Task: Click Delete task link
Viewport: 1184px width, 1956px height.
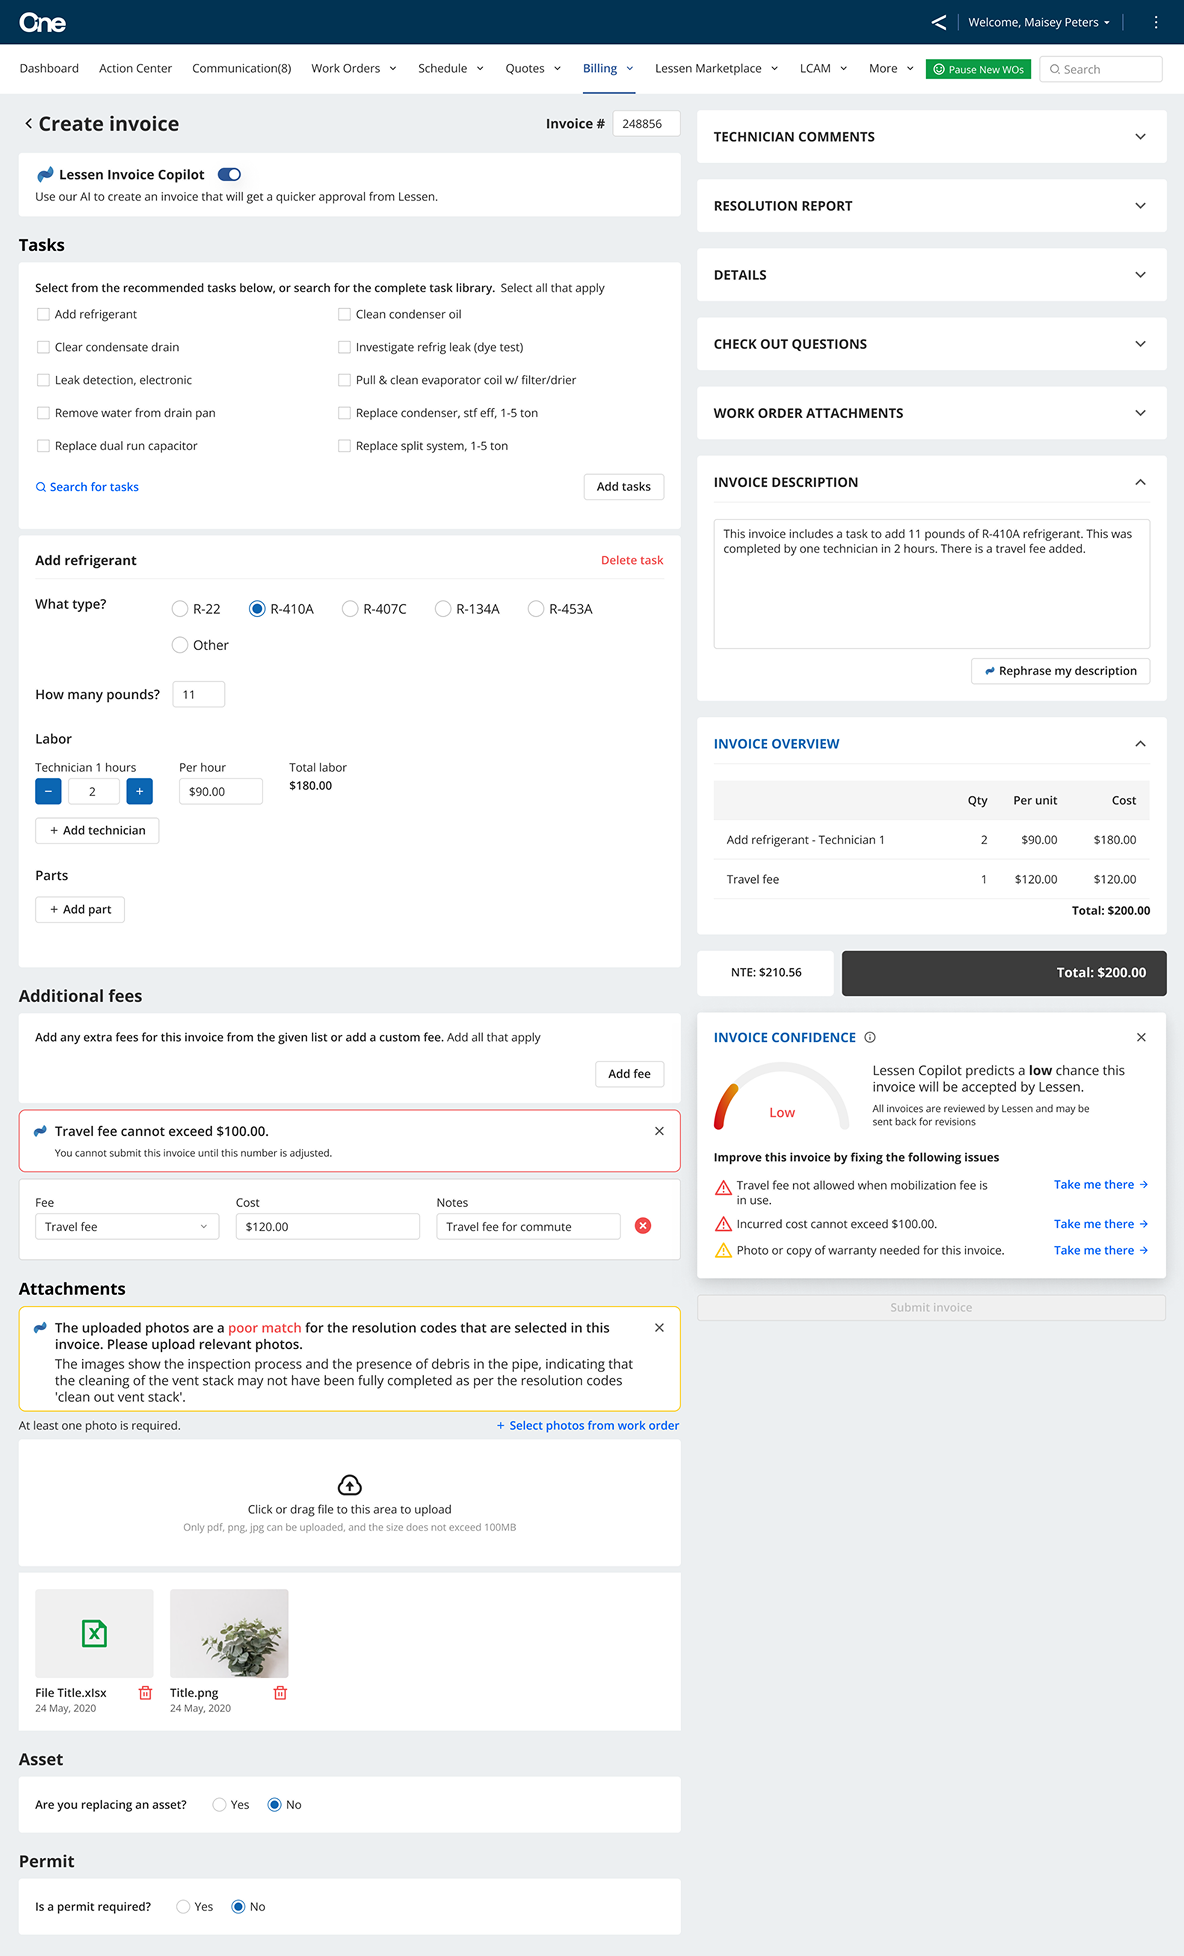Action: tap(632, 560)
